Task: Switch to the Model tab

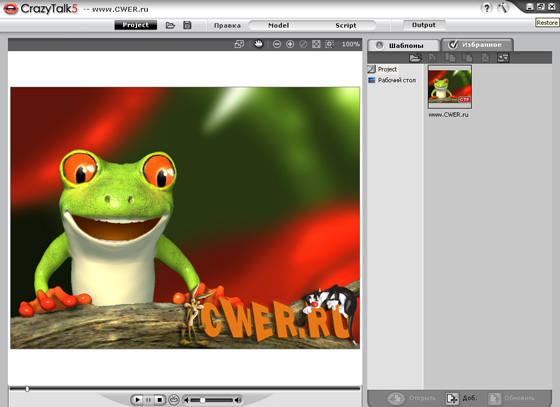Action: click(278, 25)
